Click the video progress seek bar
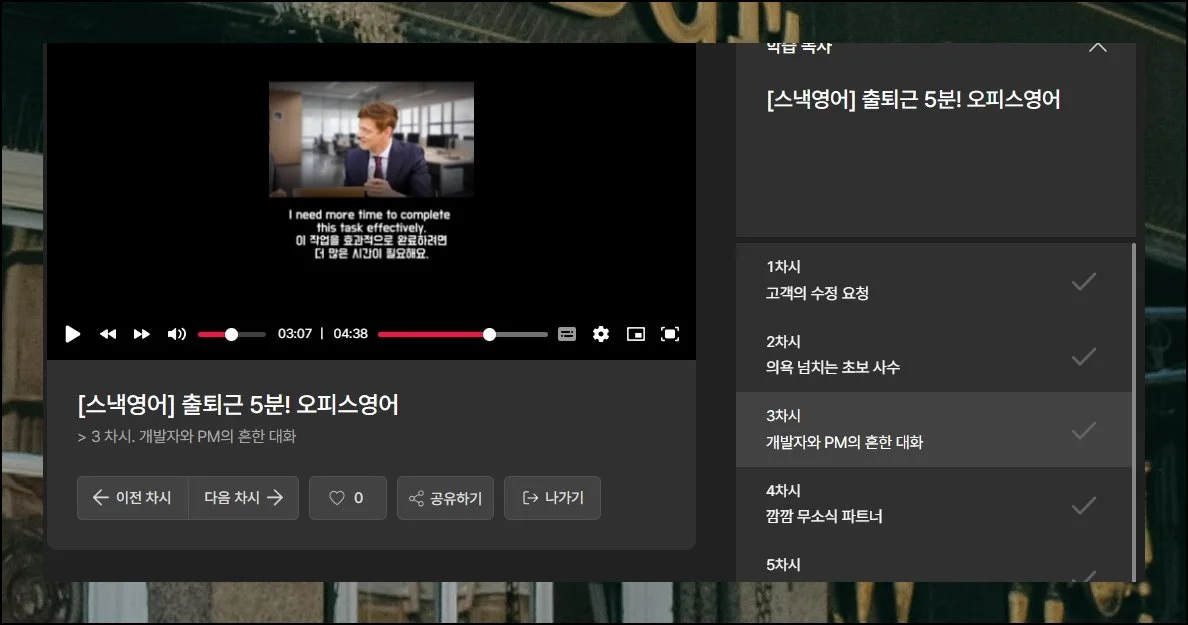 462,334
